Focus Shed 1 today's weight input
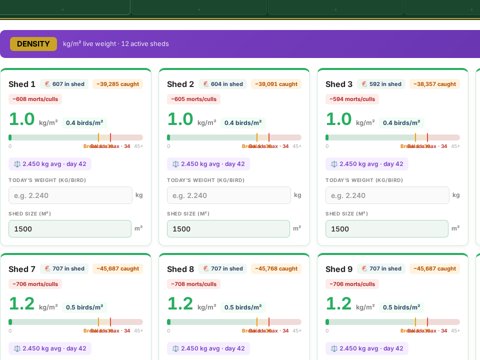This screenshot has height=360, width=480. click(70, 195)
